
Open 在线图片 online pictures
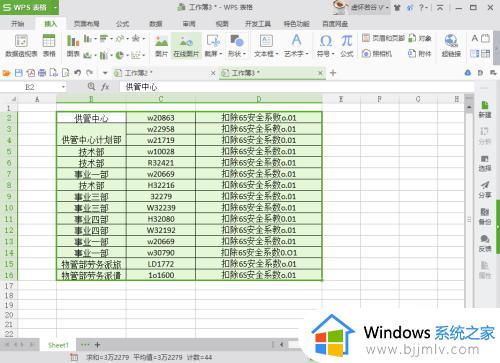coord(186,46)
